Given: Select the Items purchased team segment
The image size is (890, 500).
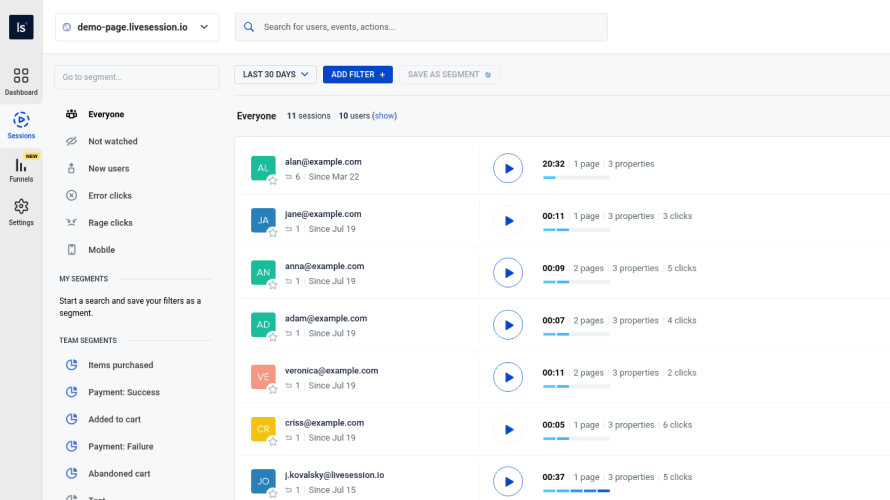Looking at the screenshot, I should coord(120,365).
